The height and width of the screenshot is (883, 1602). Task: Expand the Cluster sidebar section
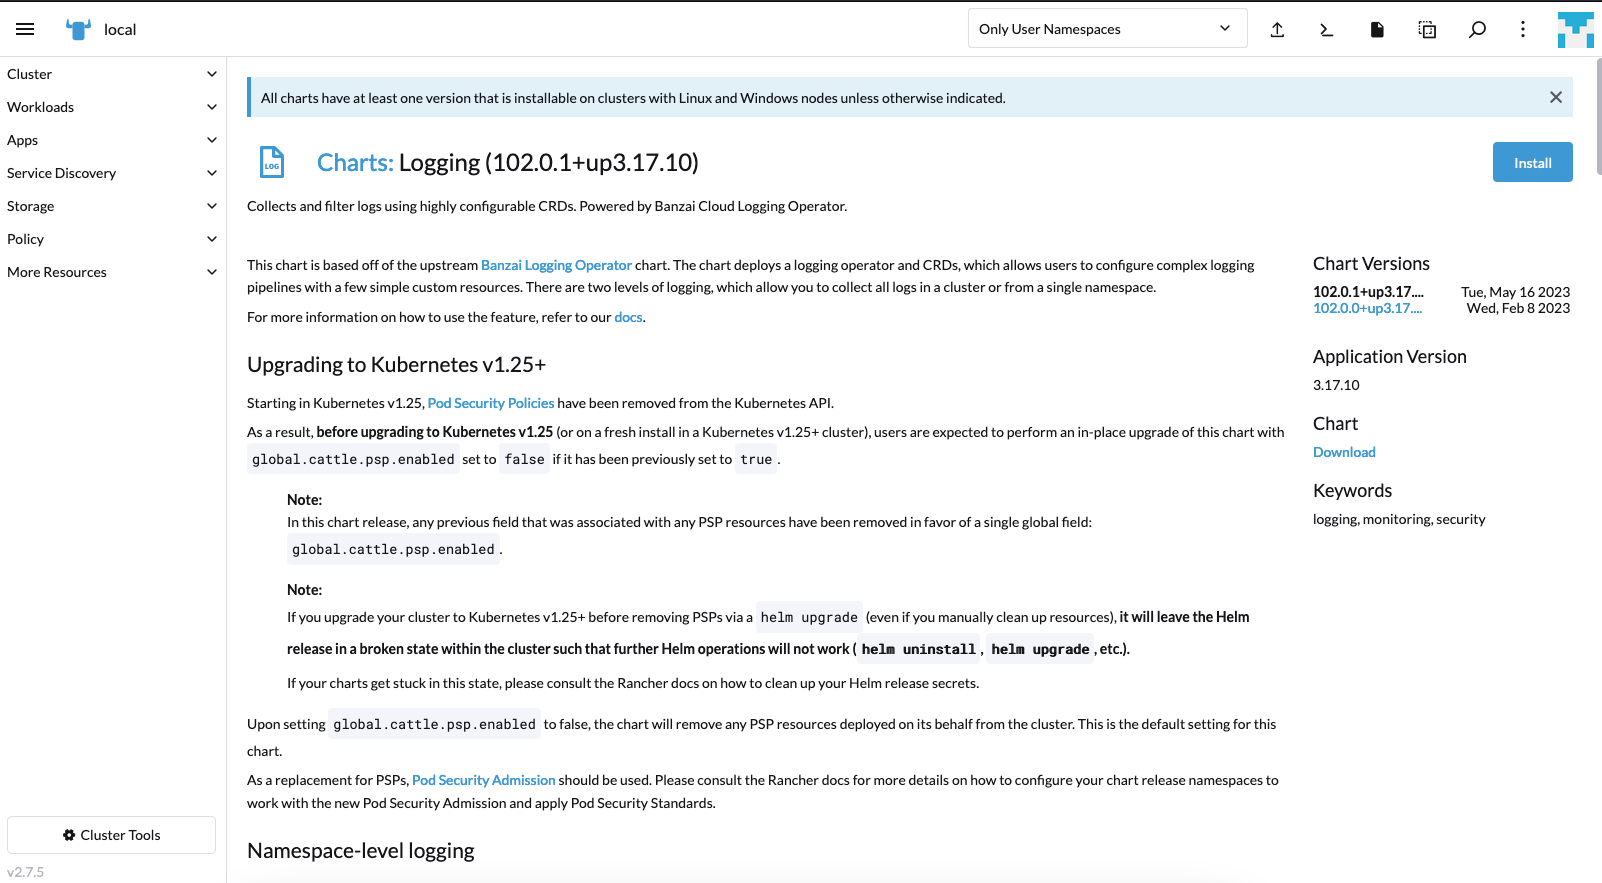112,74
